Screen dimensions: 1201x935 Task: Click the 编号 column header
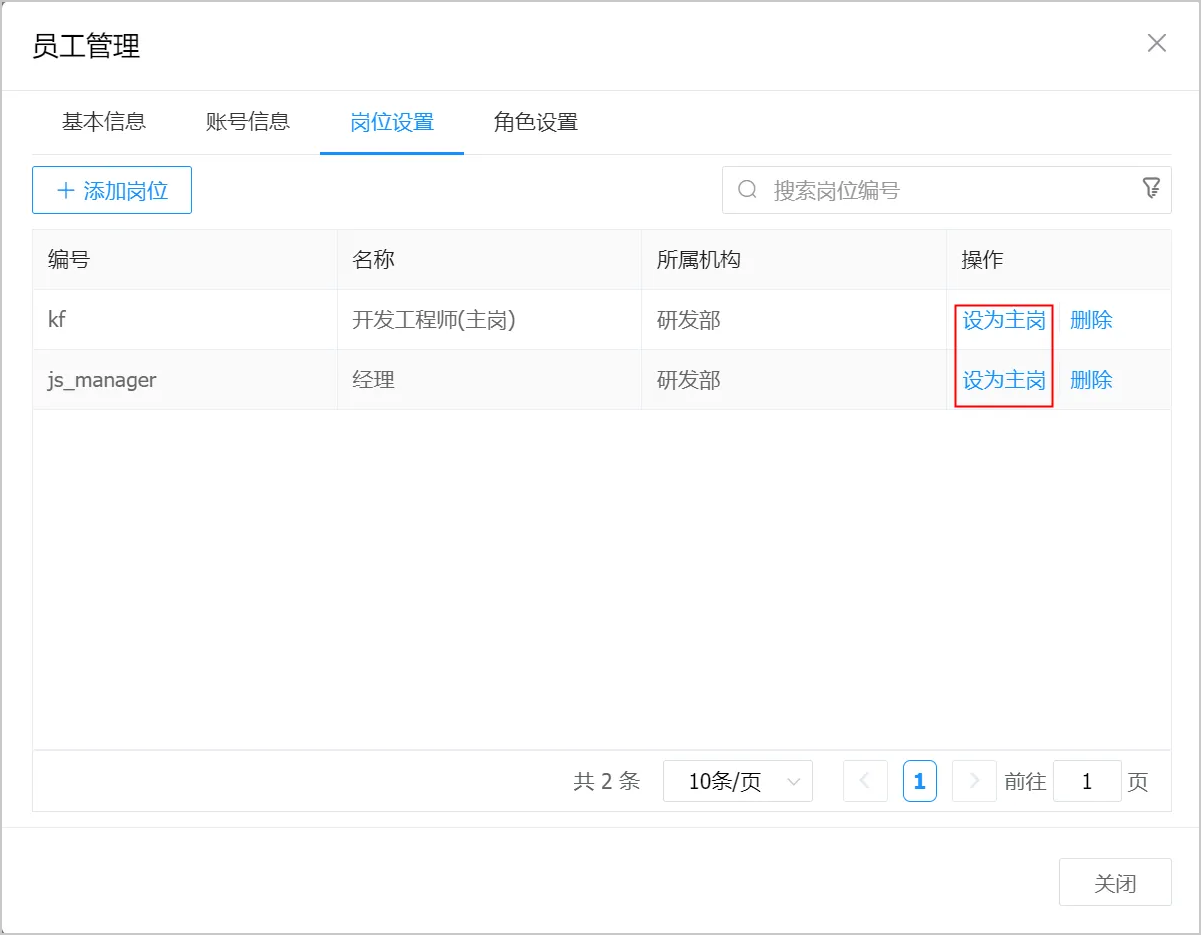coord(69,260)
